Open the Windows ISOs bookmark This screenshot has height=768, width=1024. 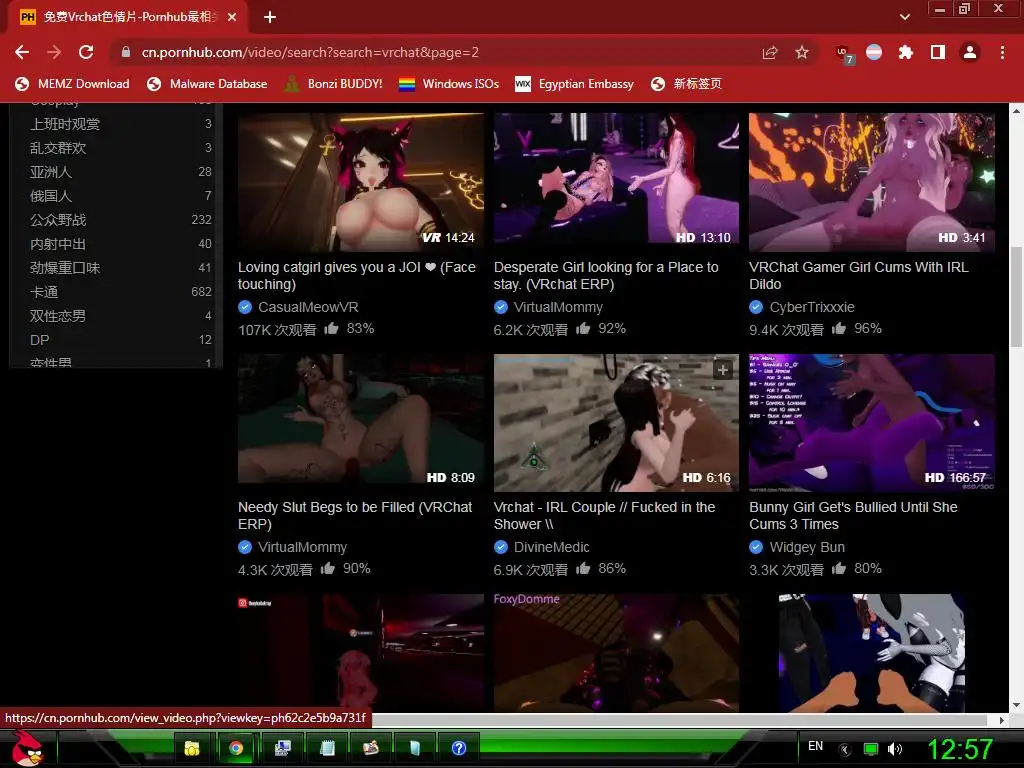coord(449,84)
